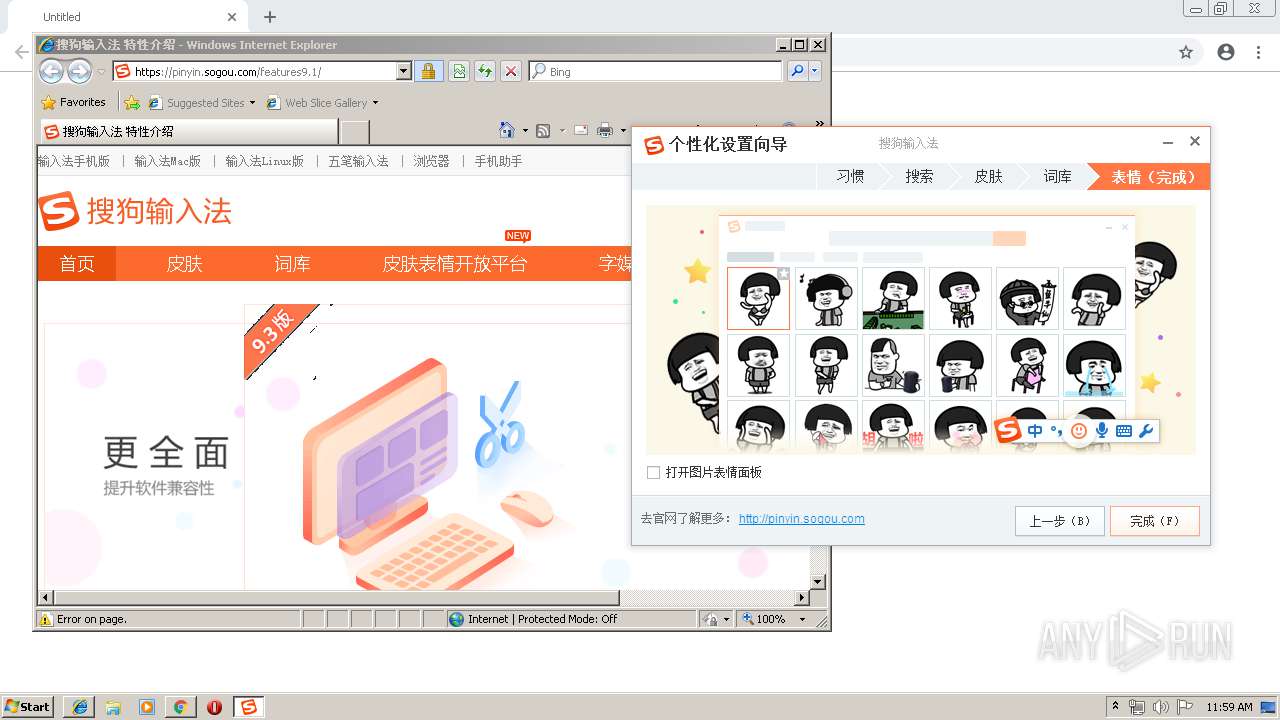Click the Error on page warning icon
Image resolution: width=1280 pixels, height=720 pixels.
tap(45, 619)
